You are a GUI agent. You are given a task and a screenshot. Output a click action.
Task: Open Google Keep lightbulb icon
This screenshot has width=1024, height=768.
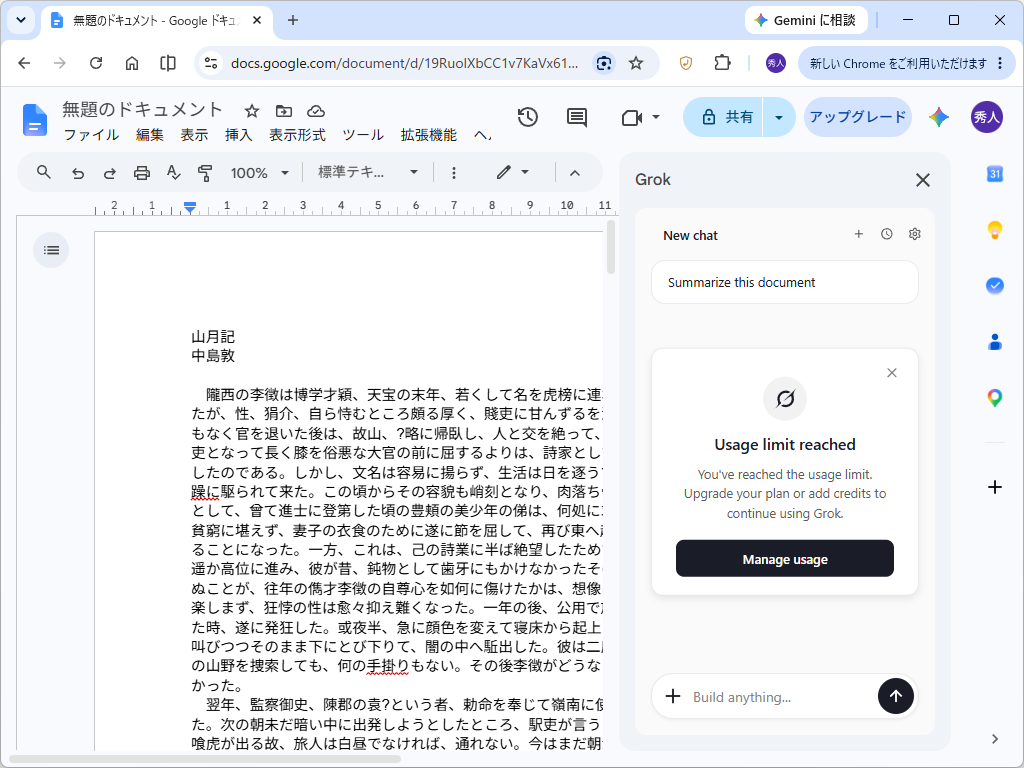pos(994,230)
